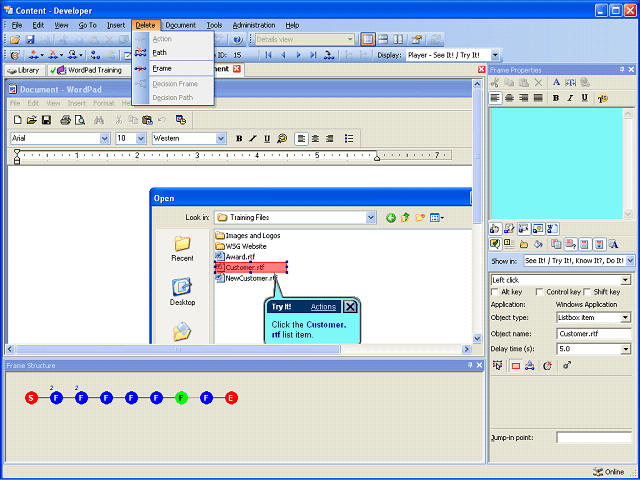Open the Administration menu
This screenshot has height=480, width=640.
point(254,25)
